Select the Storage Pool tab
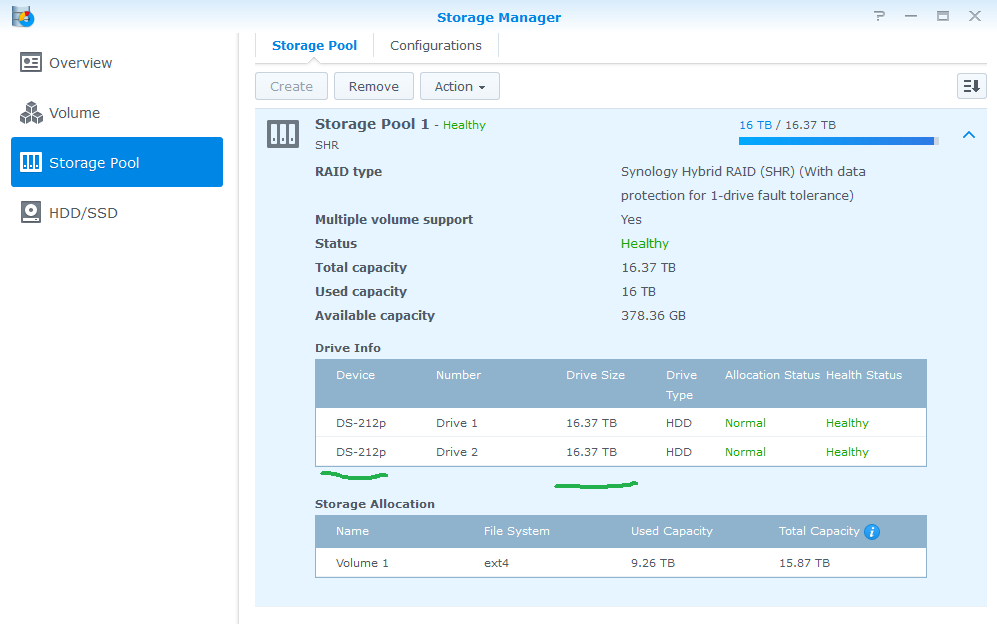 click(314, 46)
